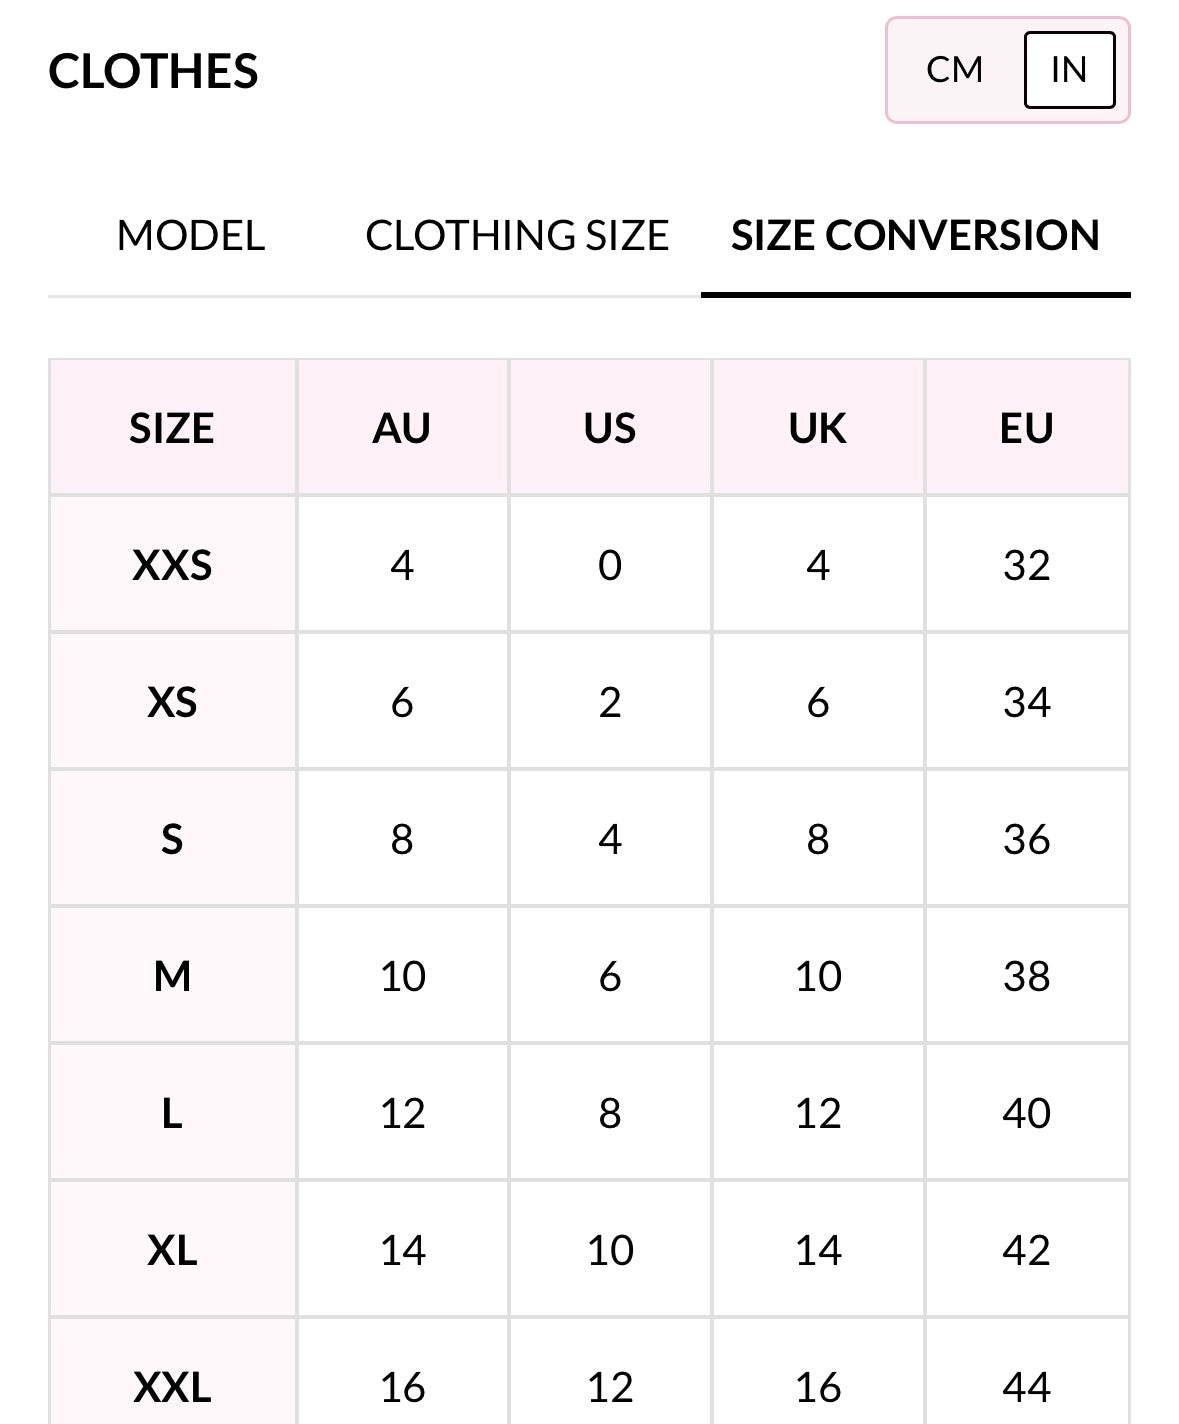Select the EU column header

[1027, 428]
